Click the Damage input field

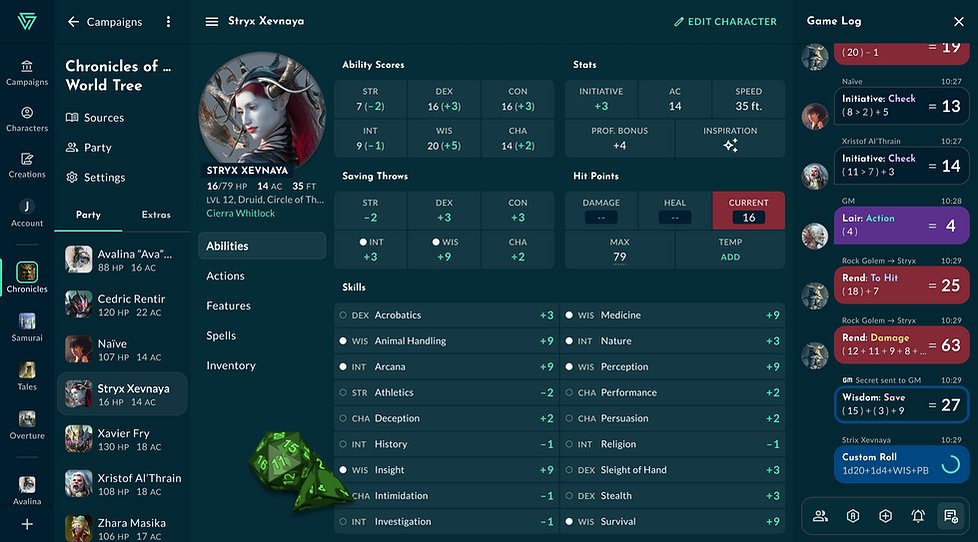coord(601,218)
